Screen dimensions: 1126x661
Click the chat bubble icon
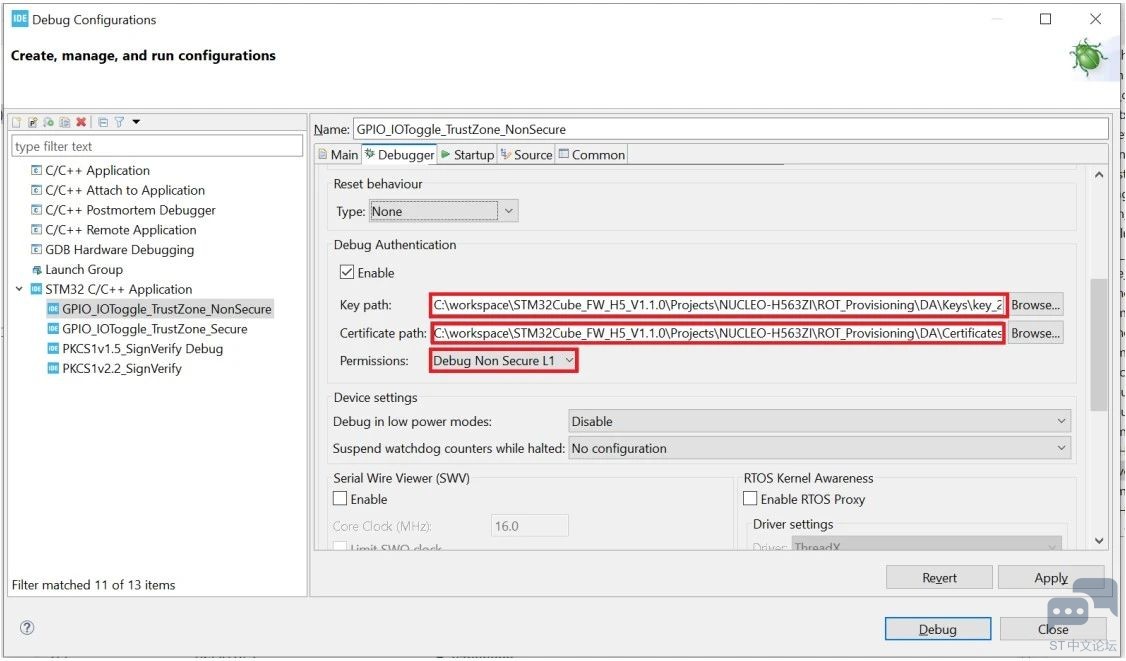(x=1081, y=604)
